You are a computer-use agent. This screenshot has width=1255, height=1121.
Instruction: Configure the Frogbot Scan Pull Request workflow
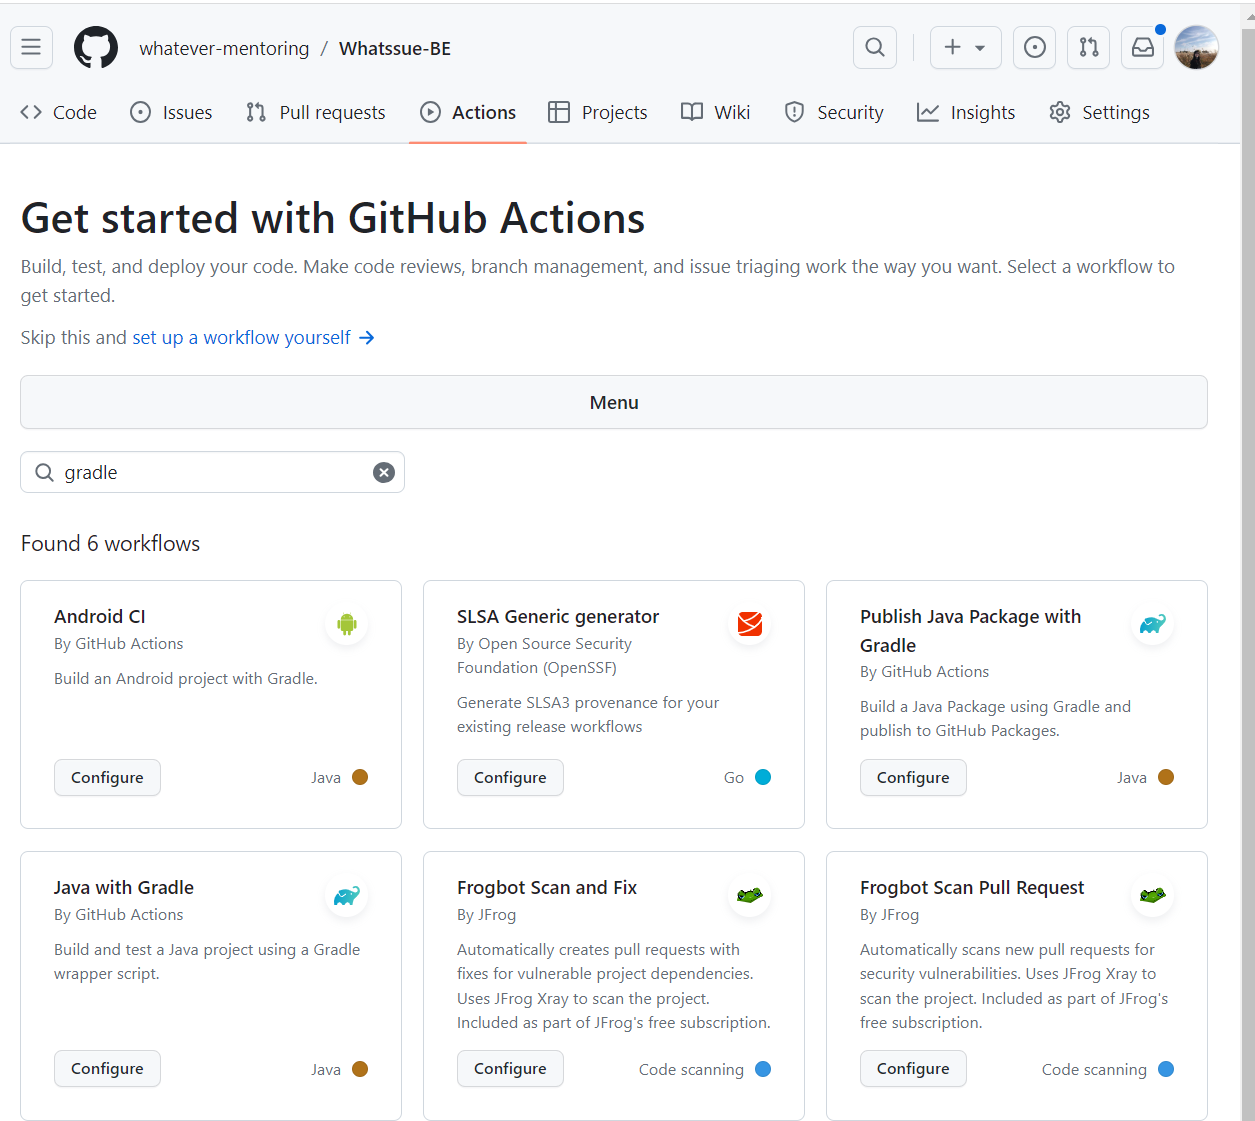click(913, 1068)
